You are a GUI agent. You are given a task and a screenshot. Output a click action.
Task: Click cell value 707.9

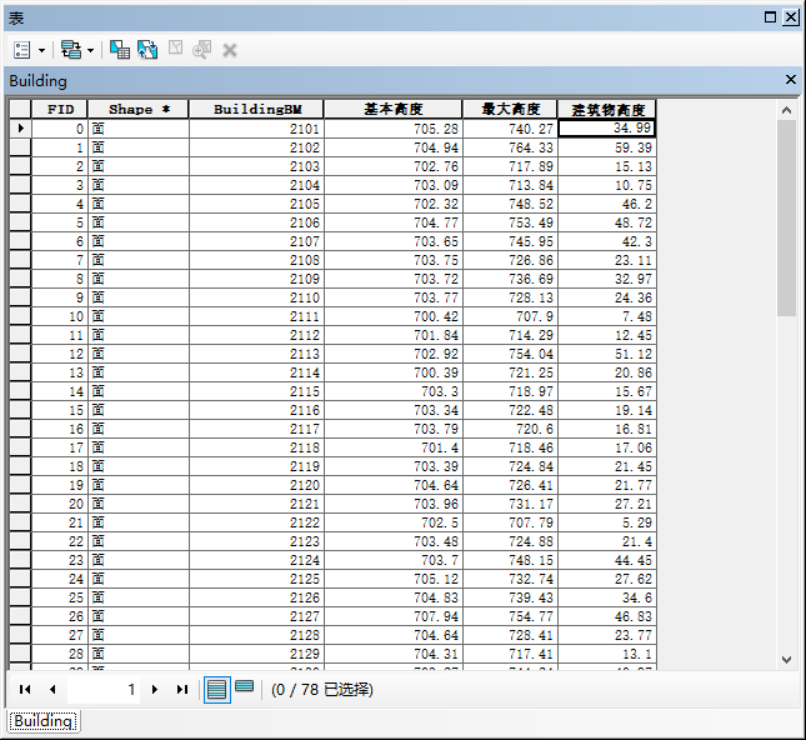[510, 316]
